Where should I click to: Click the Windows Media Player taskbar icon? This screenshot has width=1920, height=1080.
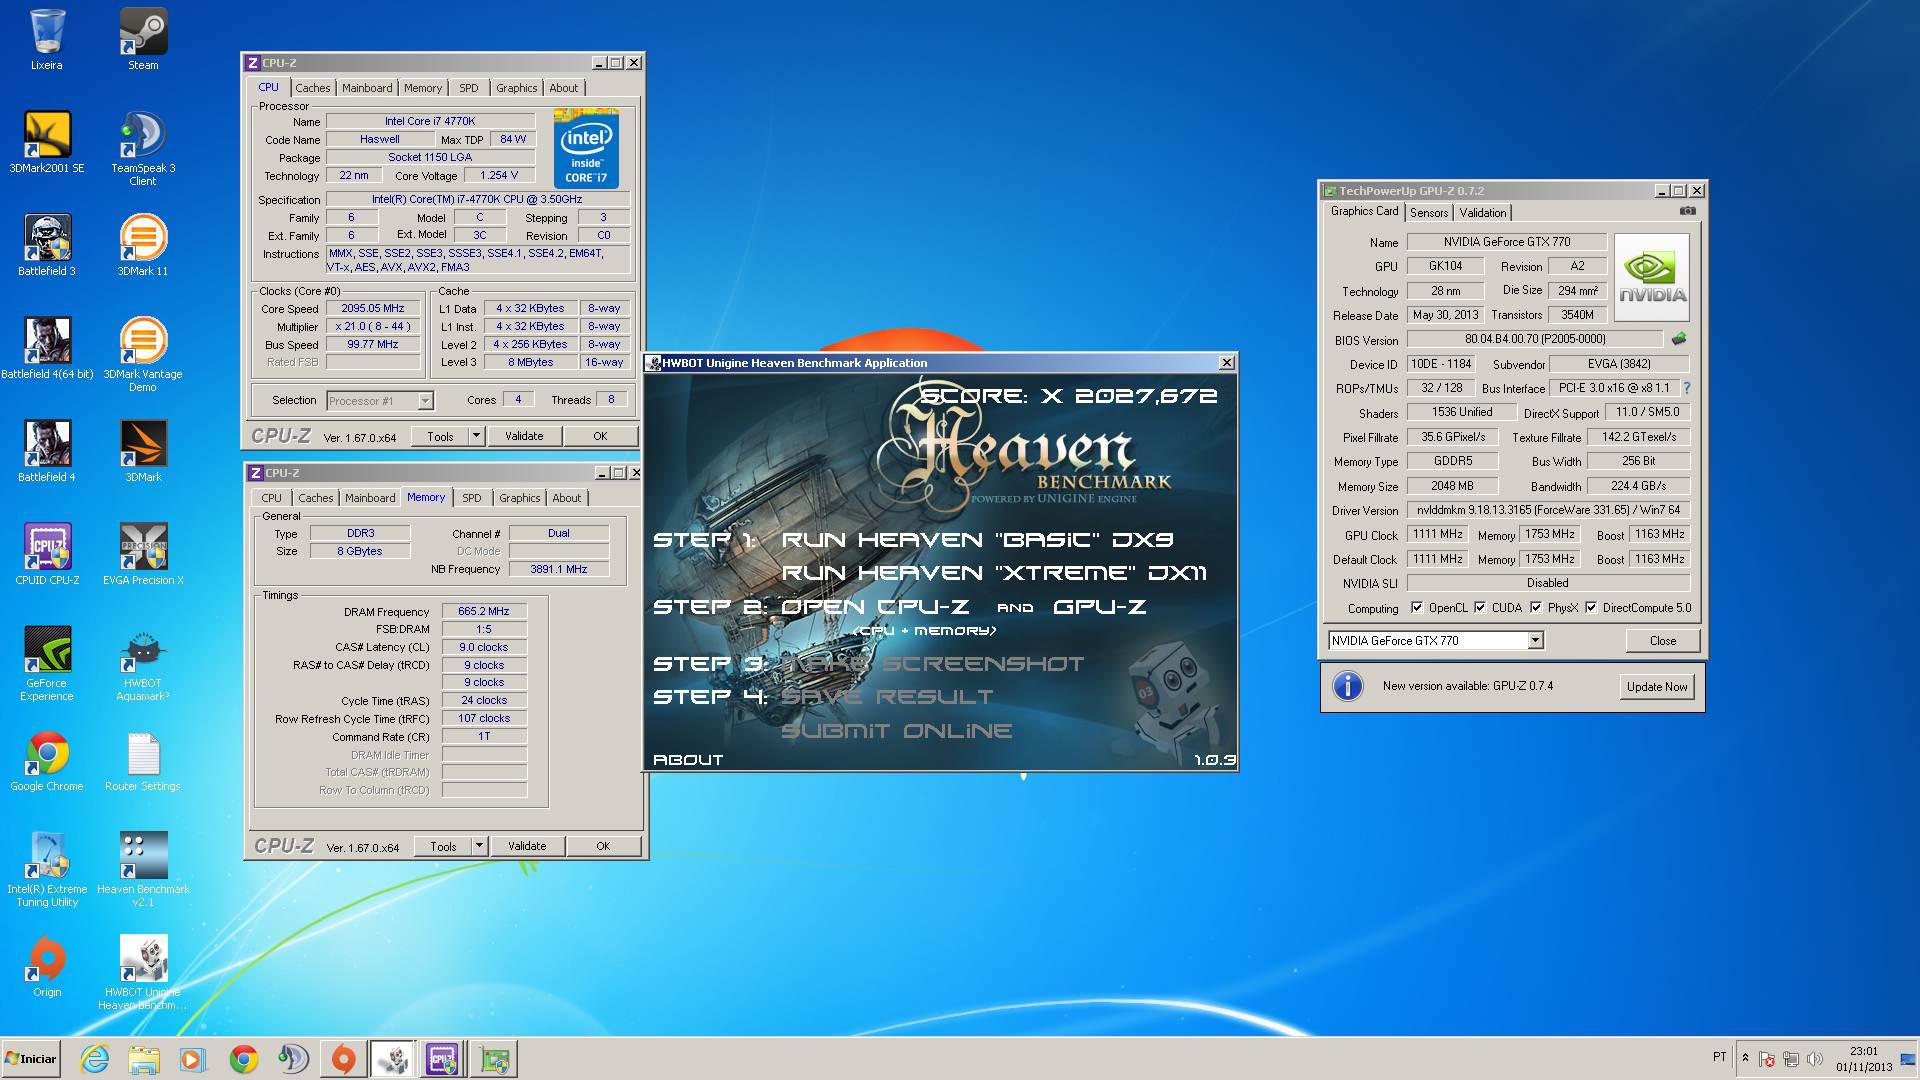[x=193, y=1059]
